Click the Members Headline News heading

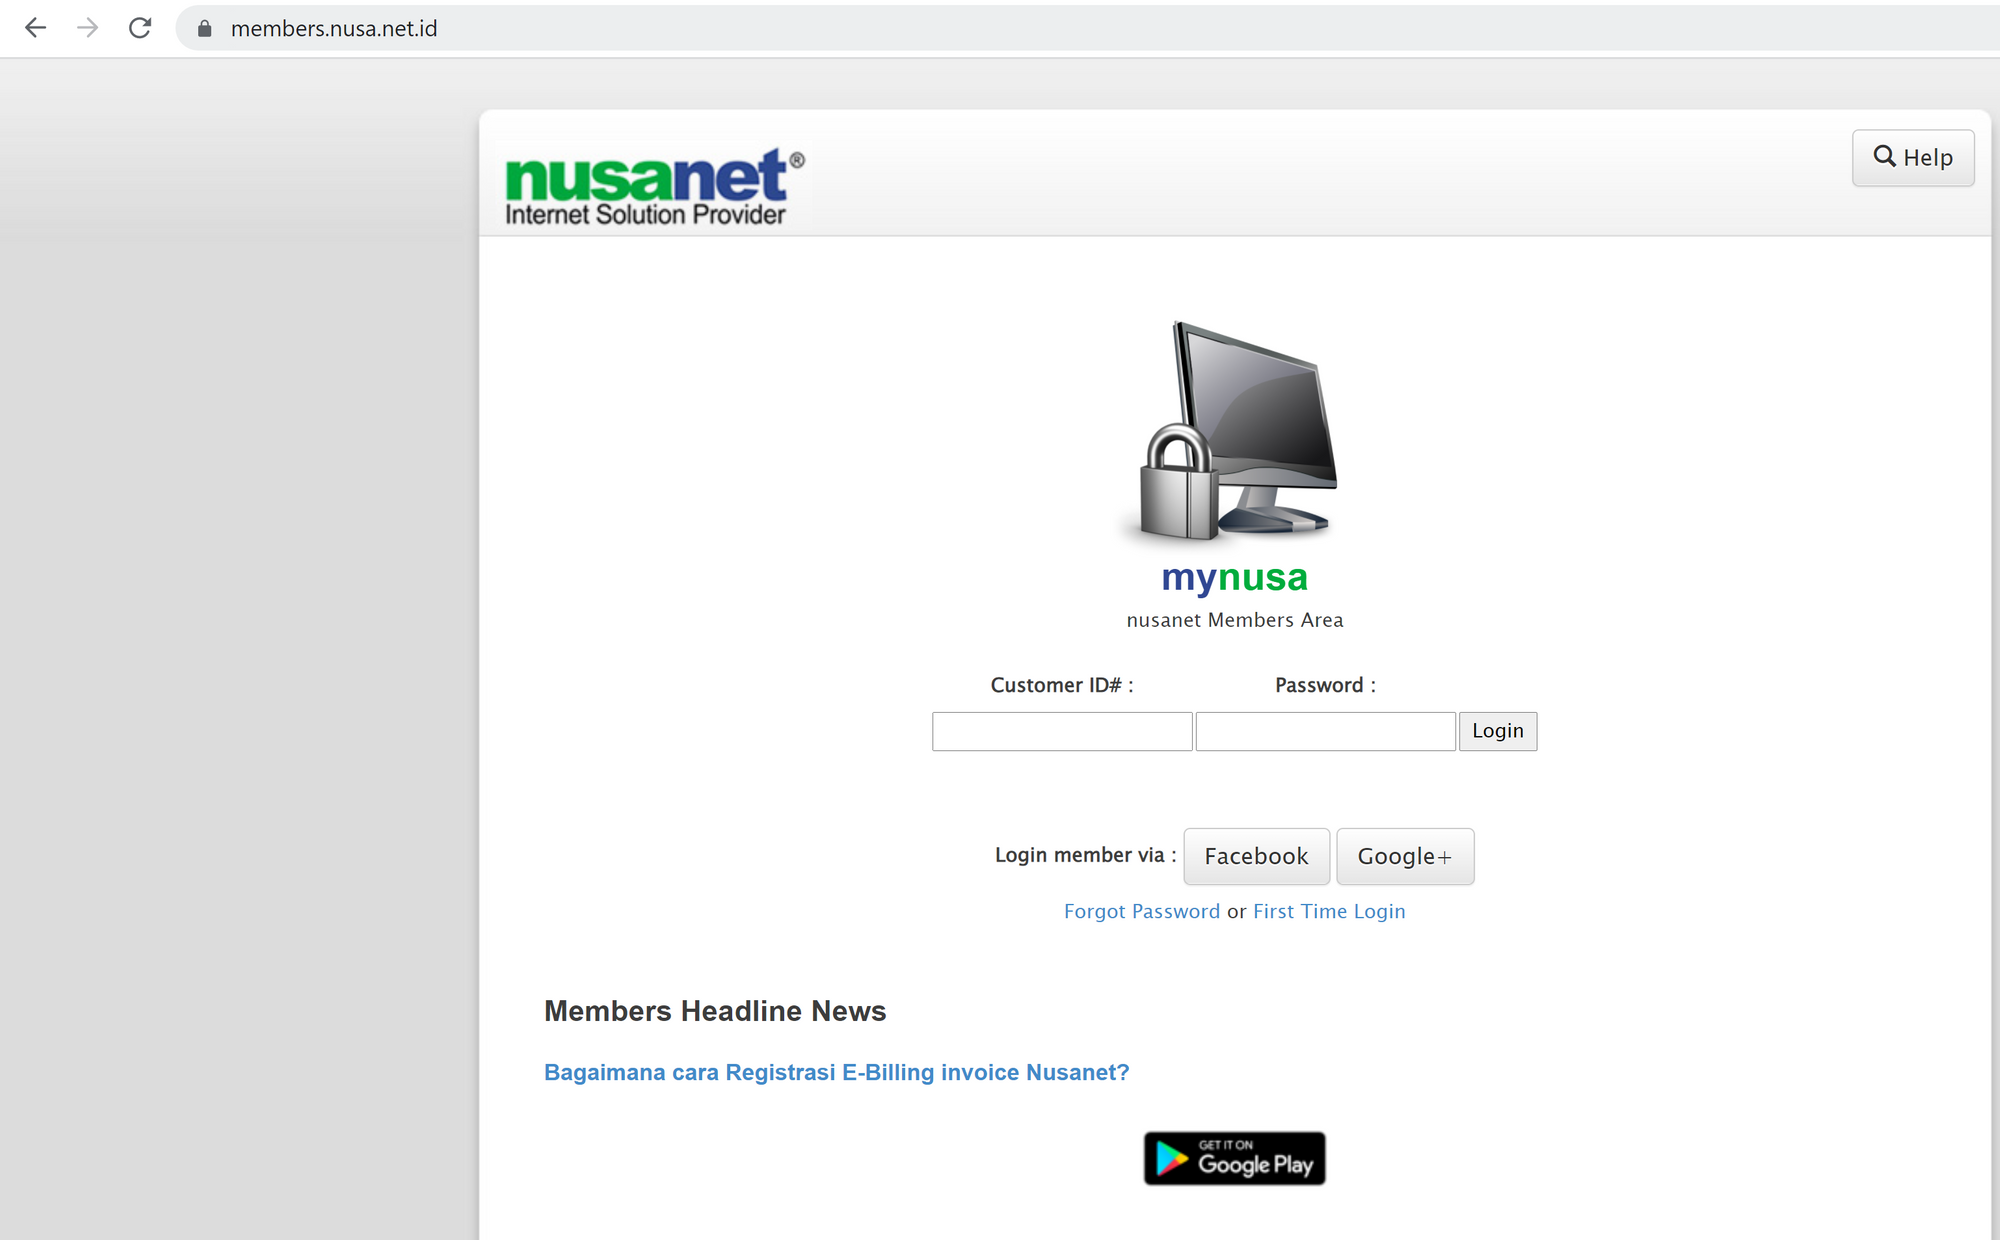(715, 1011)
